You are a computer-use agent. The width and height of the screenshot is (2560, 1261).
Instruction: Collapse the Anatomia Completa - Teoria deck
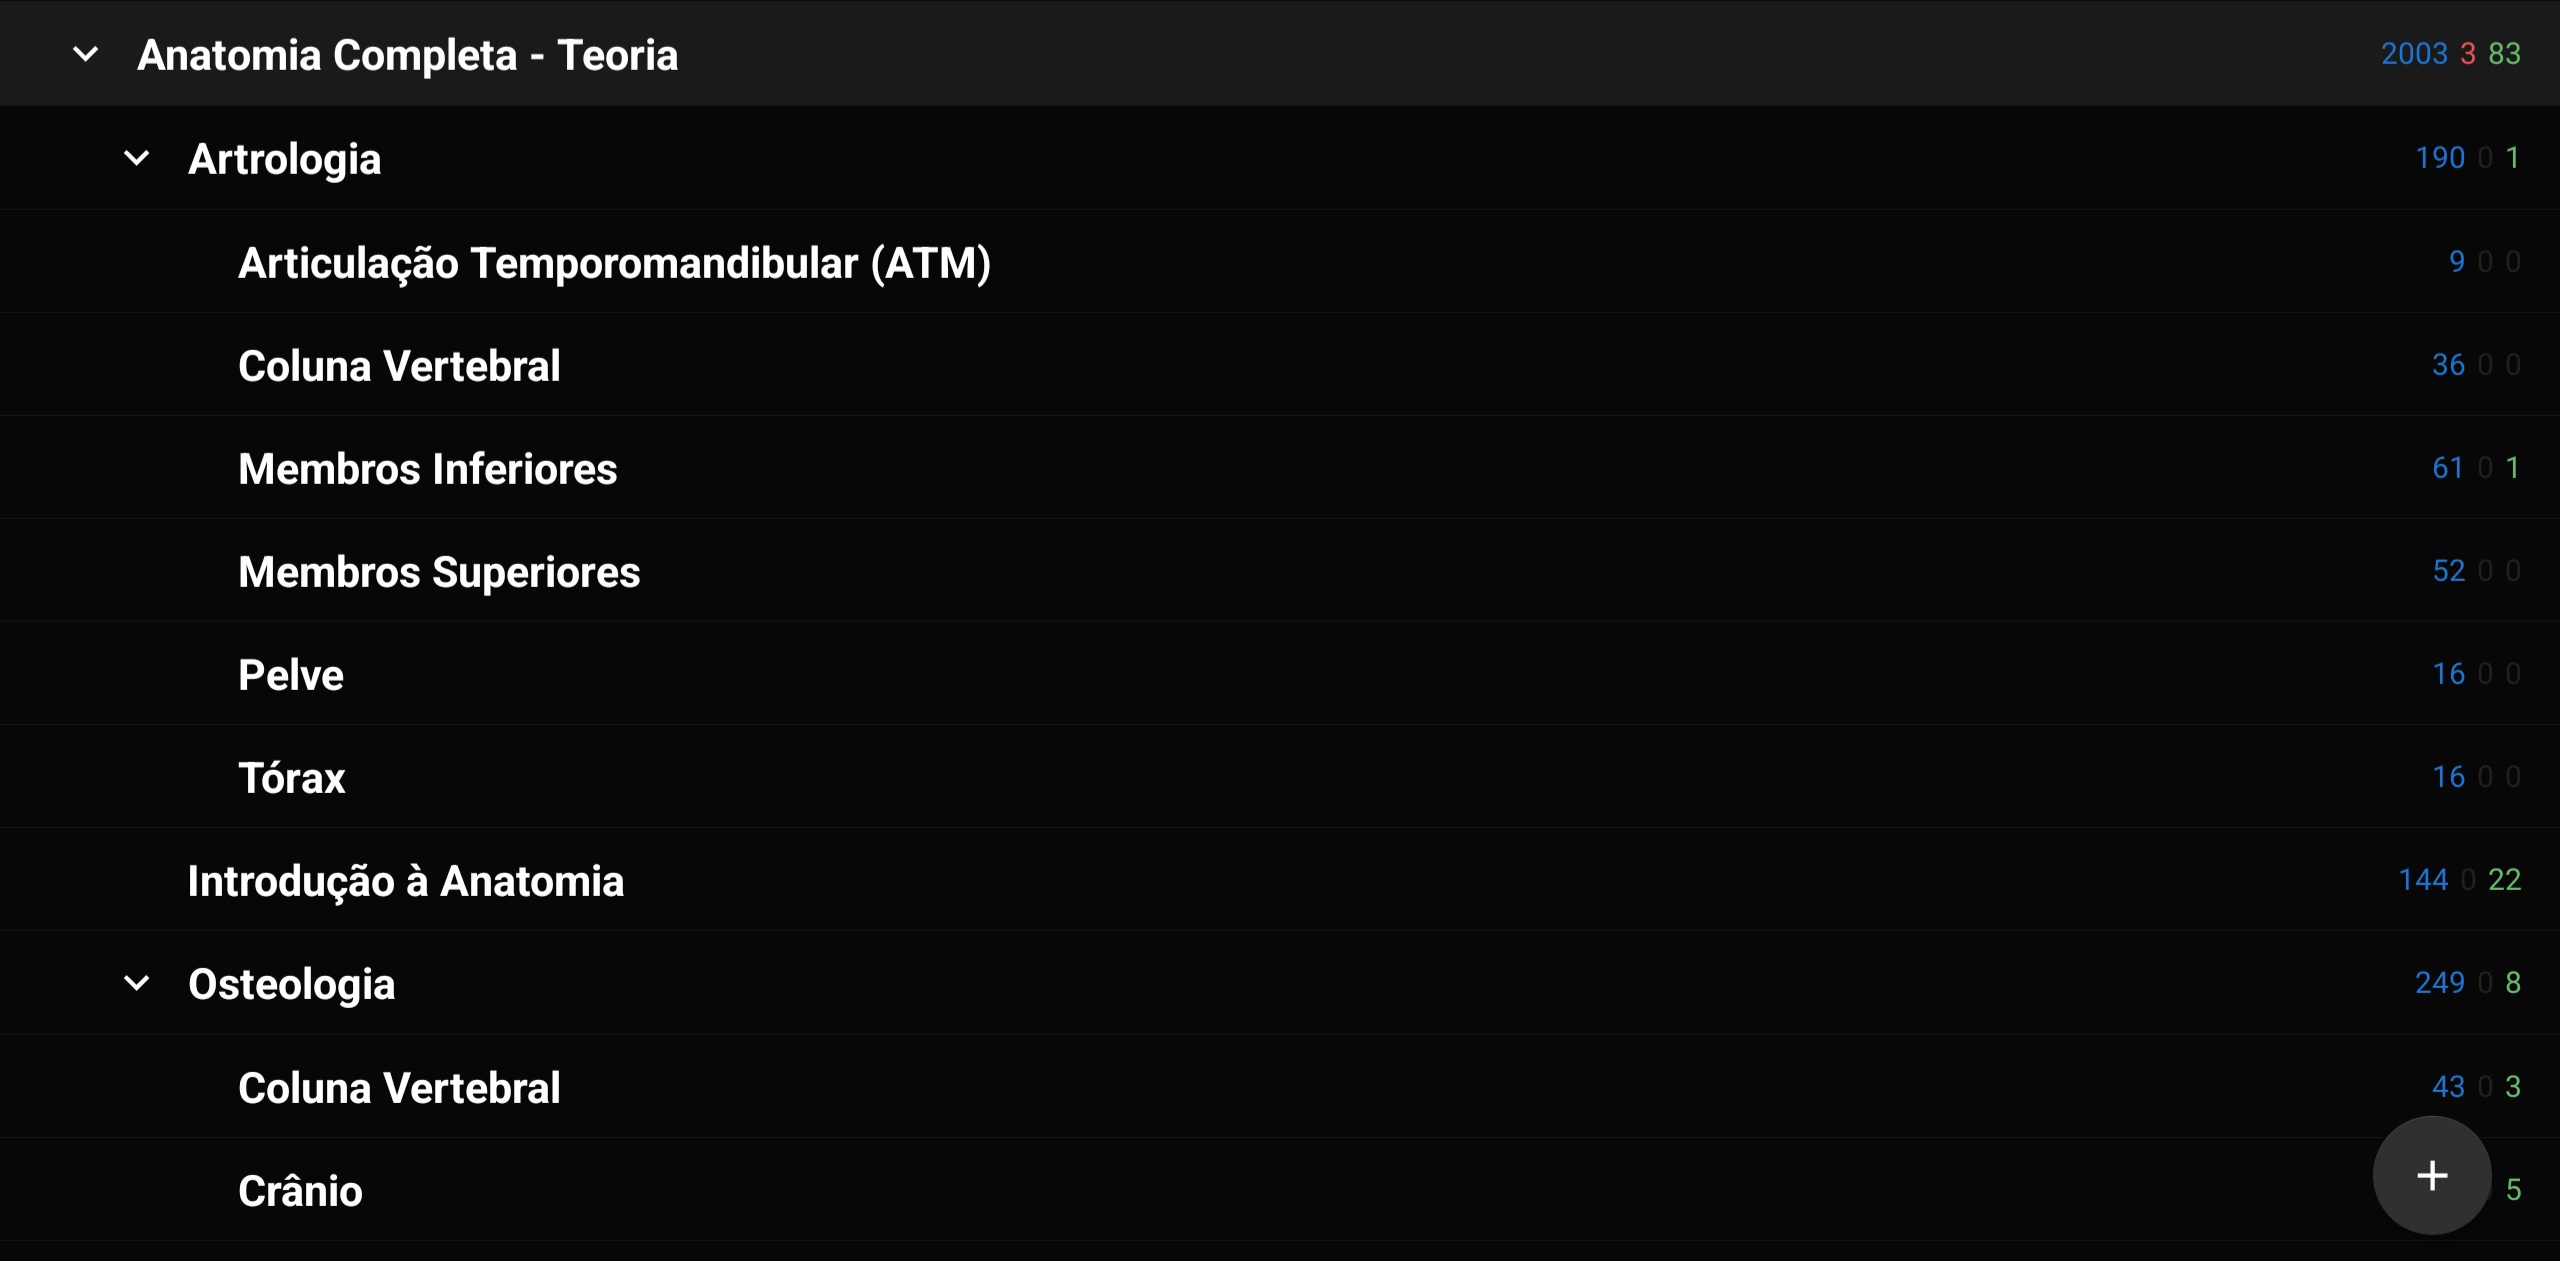(86, 54)
